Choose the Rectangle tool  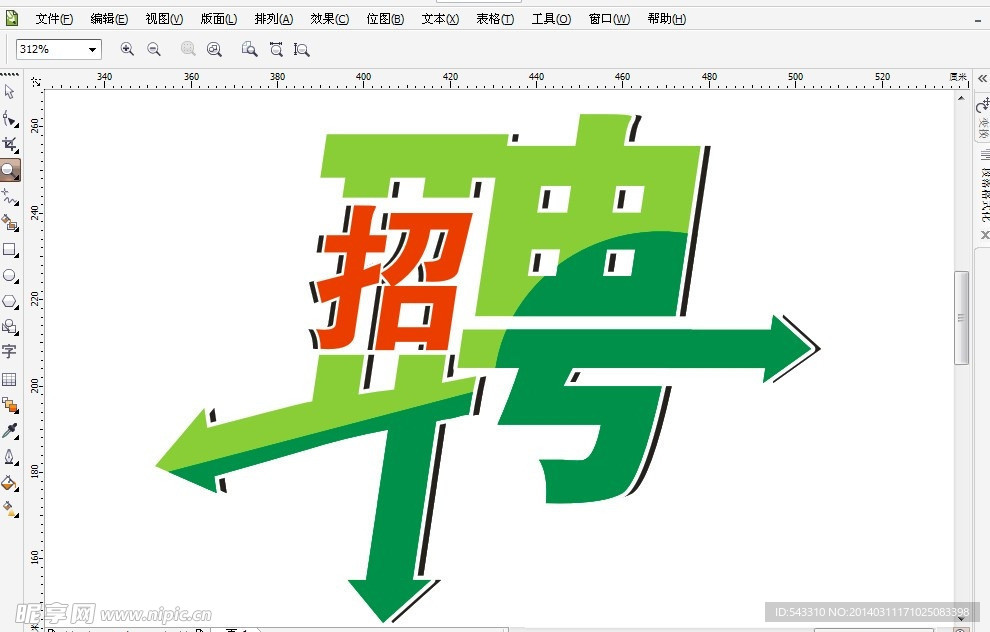(x=11, y=251)
